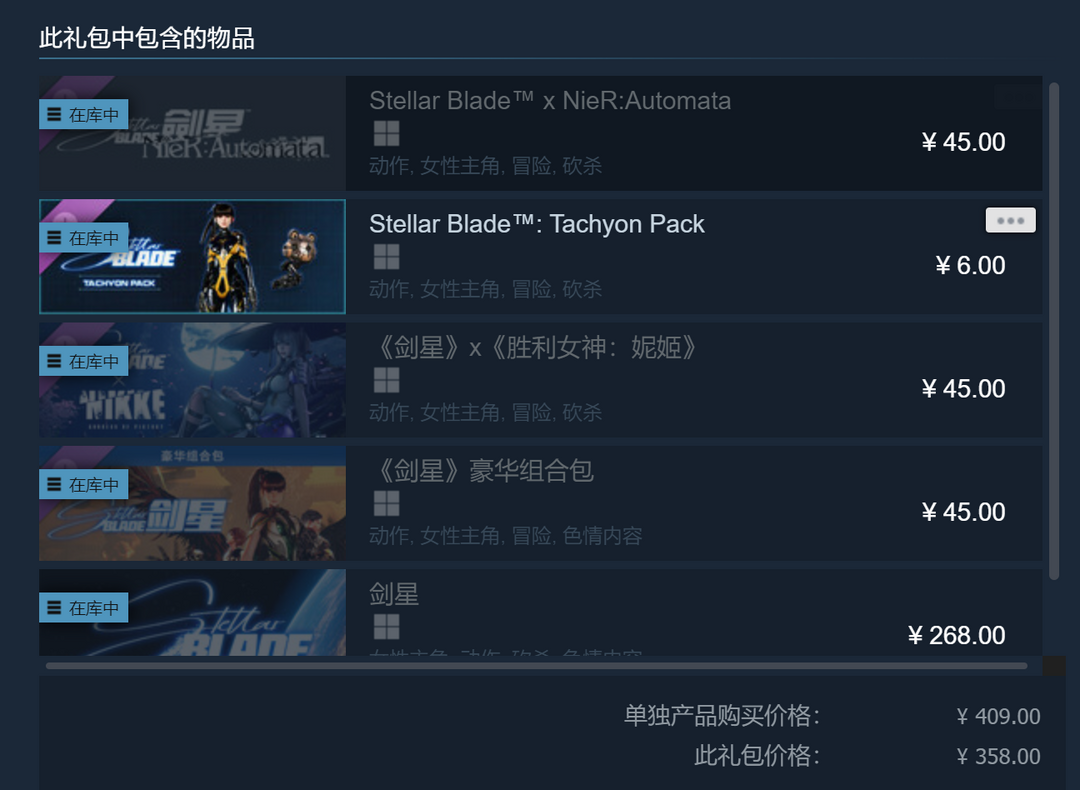The height and width of the screenshot is (790, 1080).
Task: Select the Tachyon Pack capsule image
Action: pos(192,257)
